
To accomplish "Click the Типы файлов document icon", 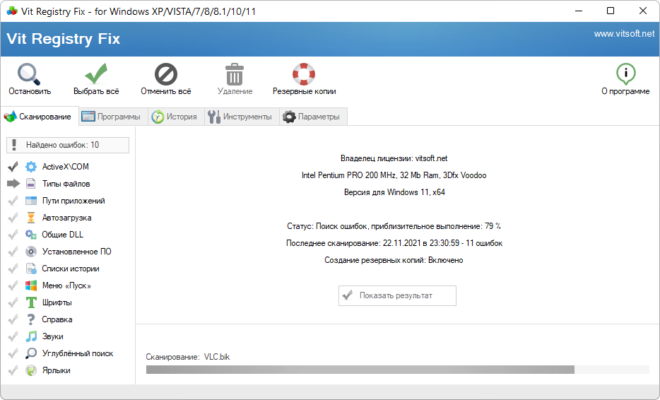I will 31,184.
